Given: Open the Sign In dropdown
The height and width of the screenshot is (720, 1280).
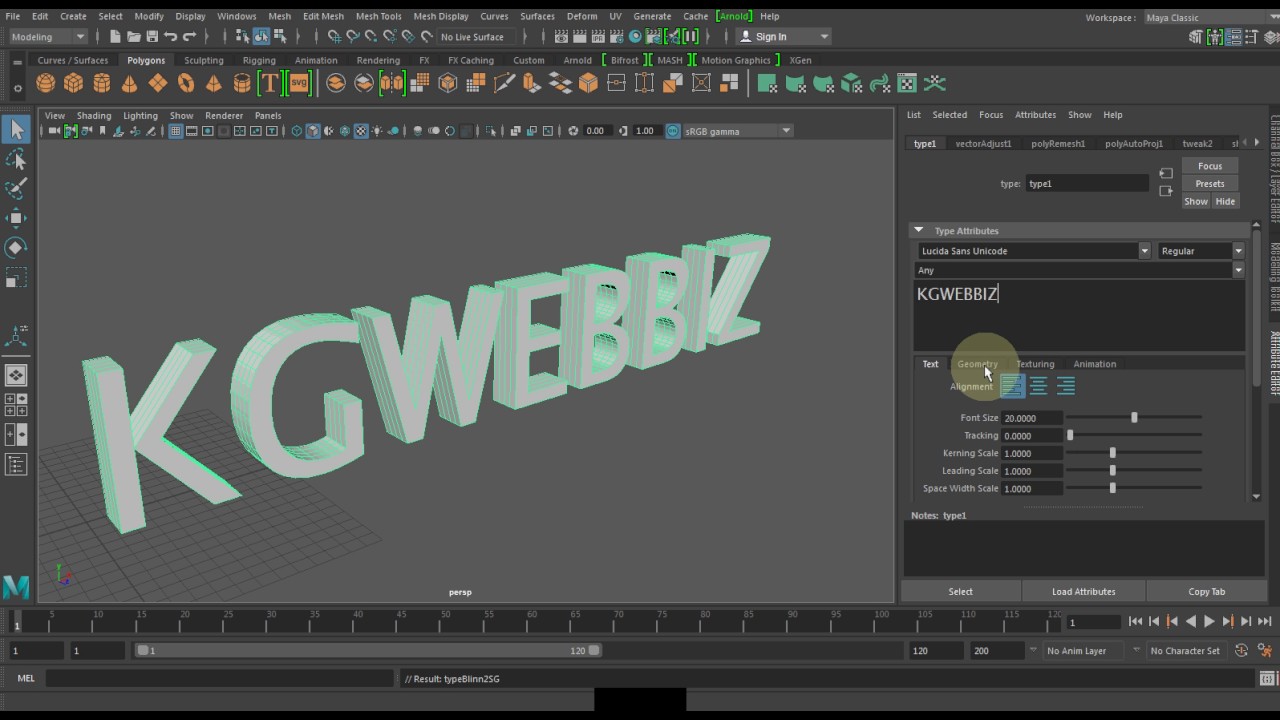Looking at the screenshot, I should pos(783,37).
